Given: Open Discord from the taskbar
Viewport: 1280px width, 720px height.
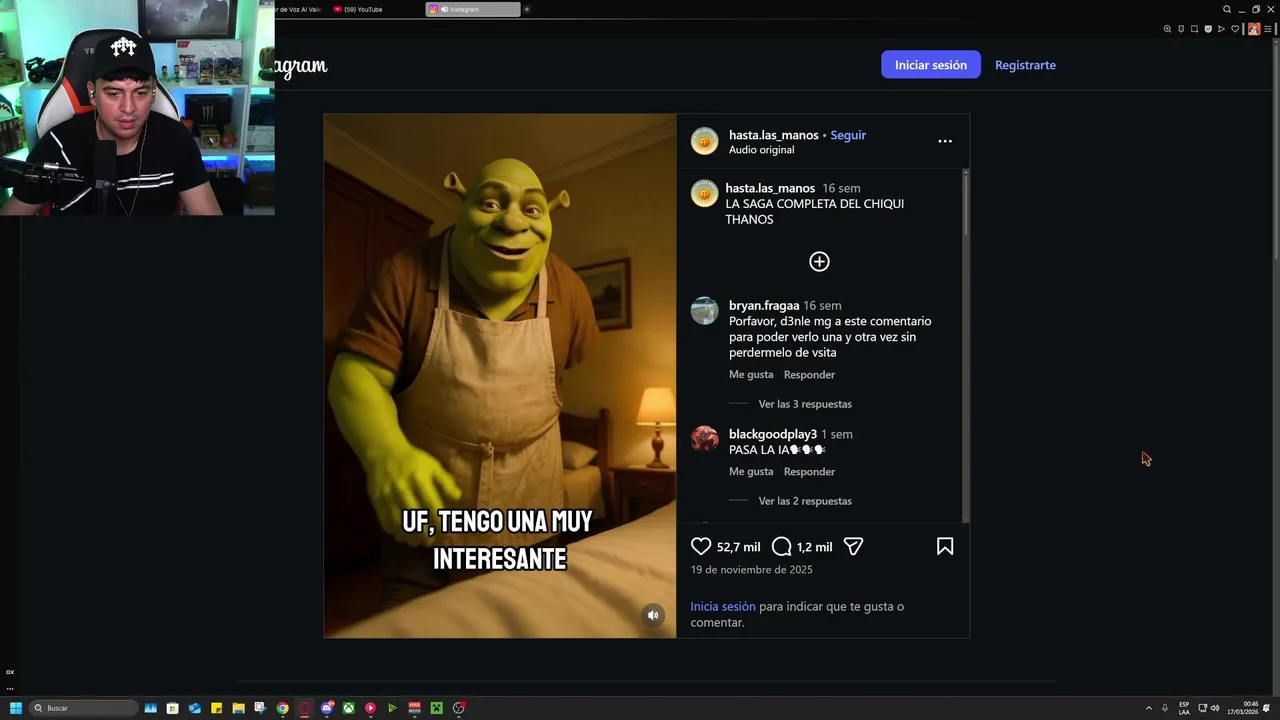Looking at the screenshot, I should tap(326, 708).
